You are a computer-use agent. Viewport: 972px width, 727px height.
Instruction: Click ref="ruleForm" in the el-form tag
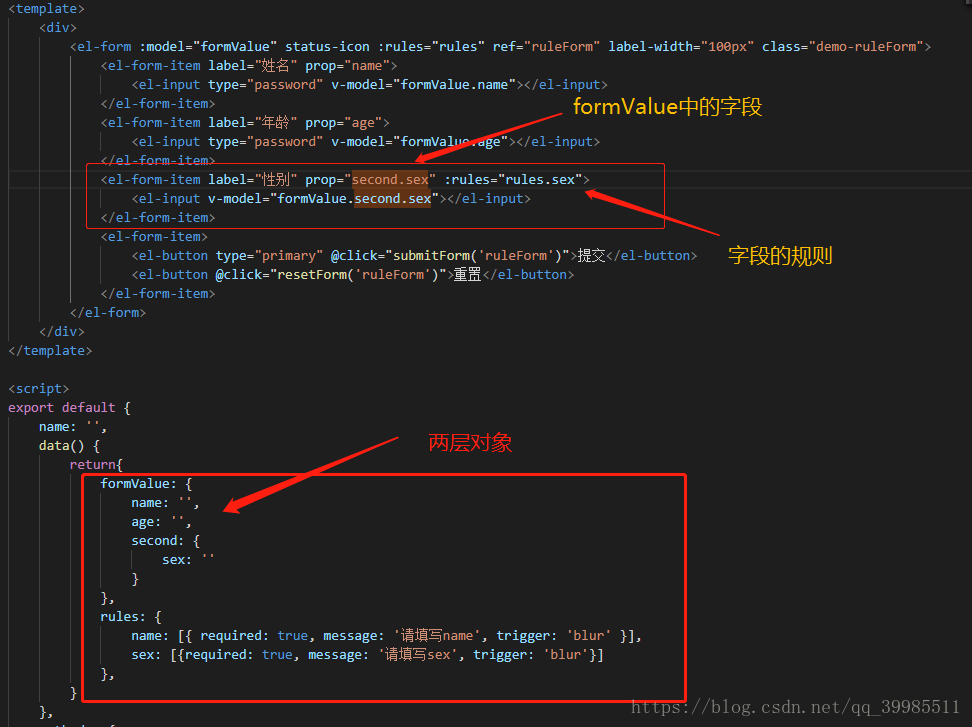pyautogui.click(x=547, y=46)
